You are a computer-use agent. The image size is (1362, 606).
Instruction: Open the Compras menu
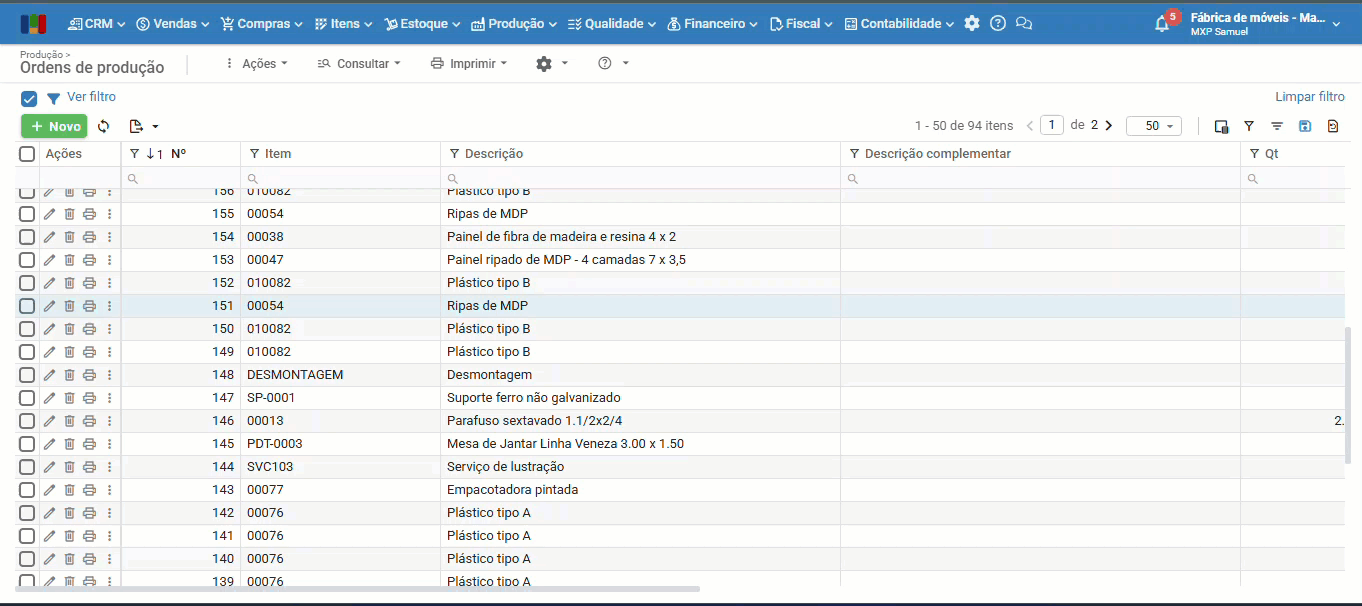tap(262, 23)
